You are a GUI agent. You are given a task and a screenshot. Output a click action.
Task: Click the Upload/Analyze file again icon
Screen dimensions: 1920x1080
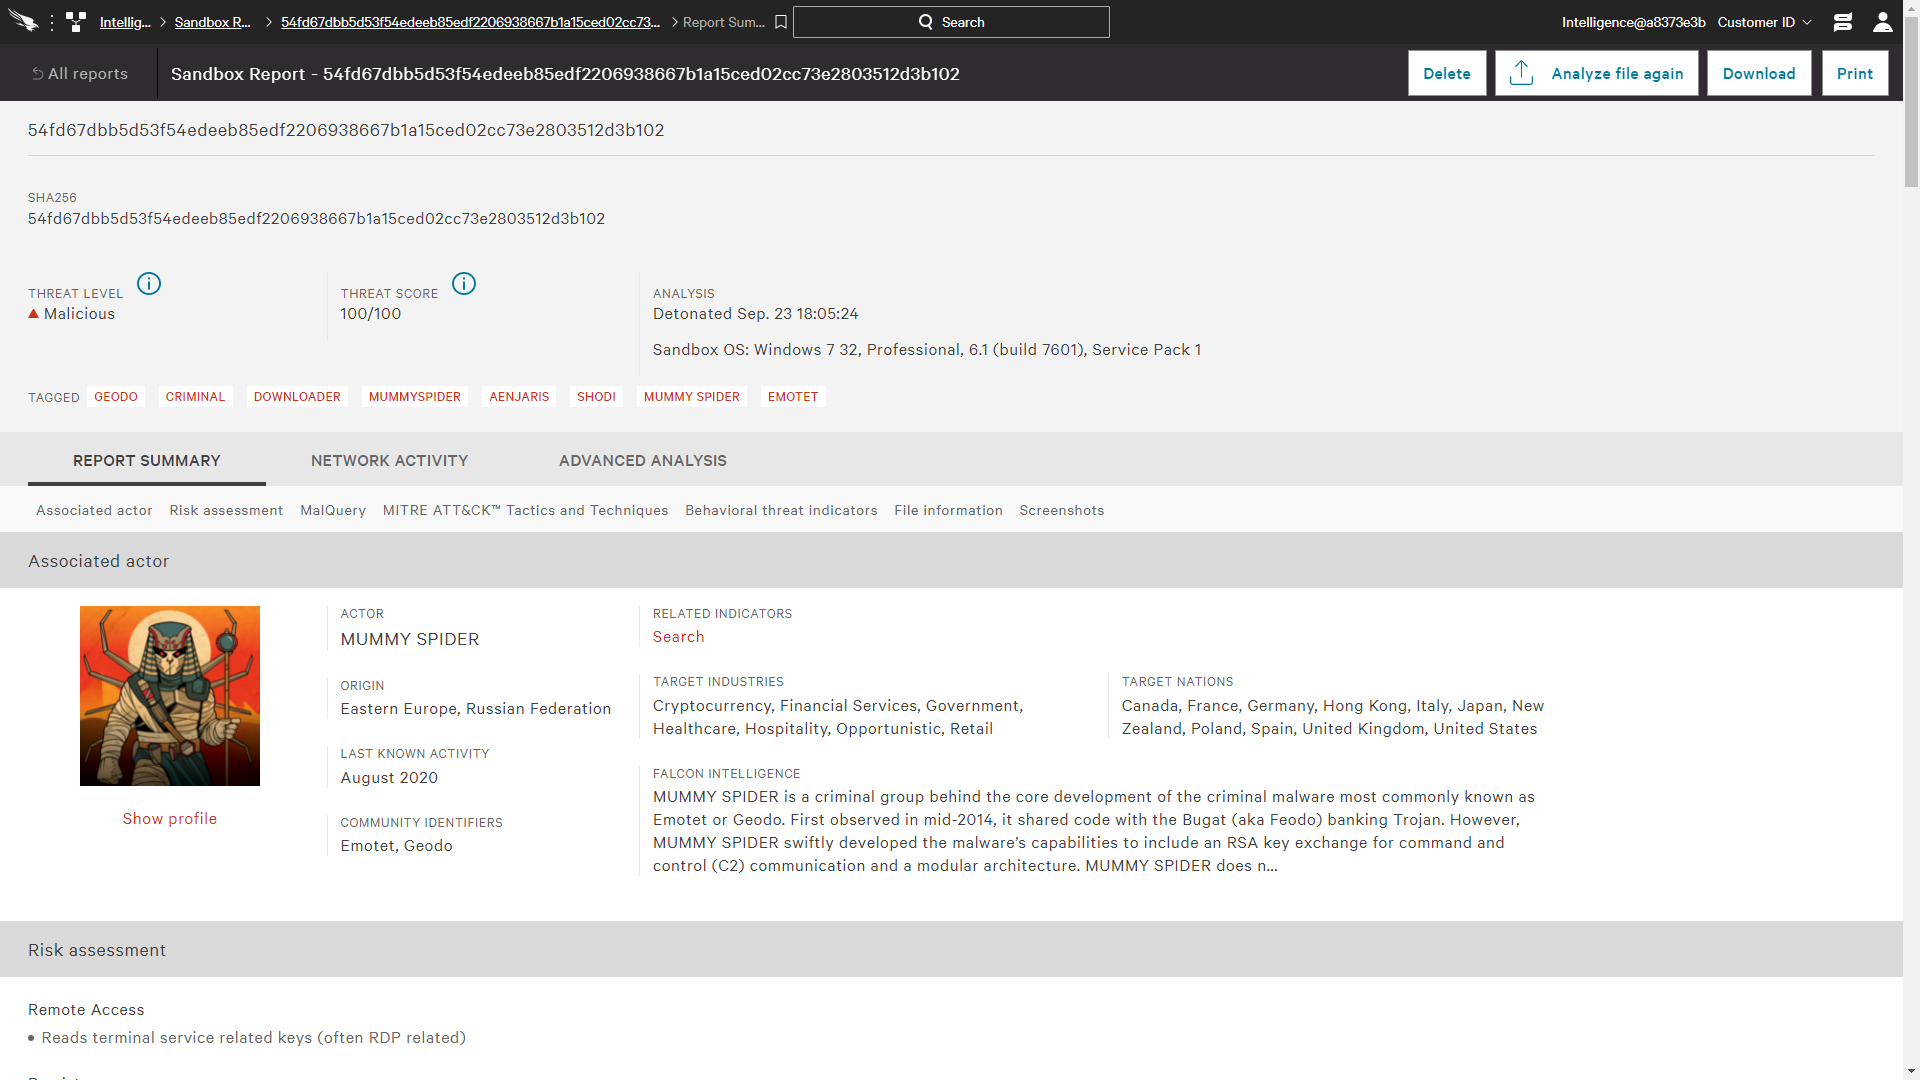click(1520, 73)
